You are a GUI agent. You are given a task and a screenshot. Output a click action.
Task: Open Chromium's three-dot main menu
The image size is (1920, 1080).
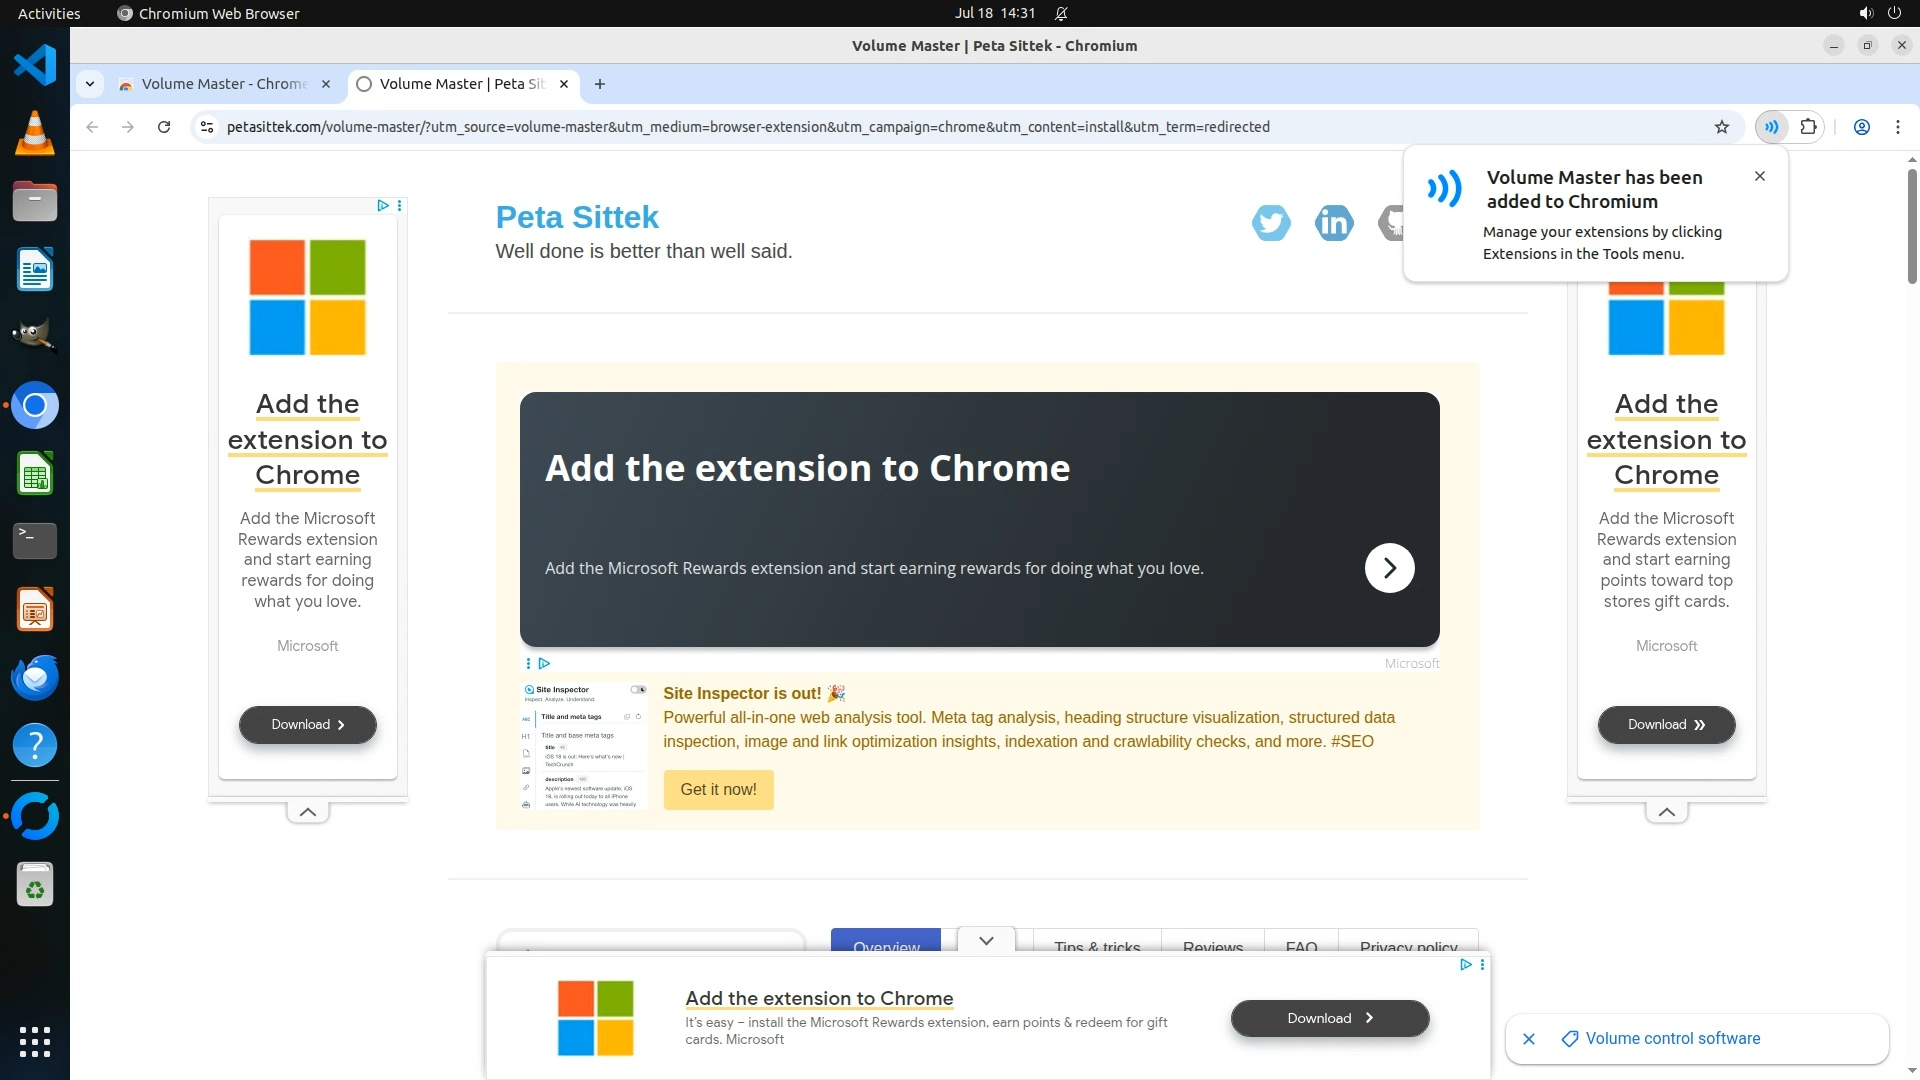point(1897,127)
